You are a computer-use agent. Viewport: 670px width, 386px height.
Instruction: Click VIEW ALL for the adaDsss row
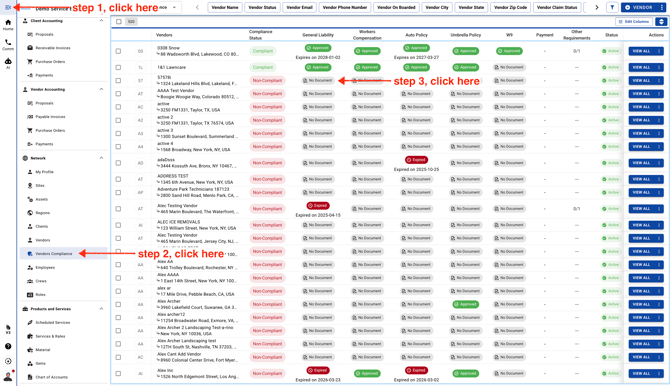click(641, 163)
